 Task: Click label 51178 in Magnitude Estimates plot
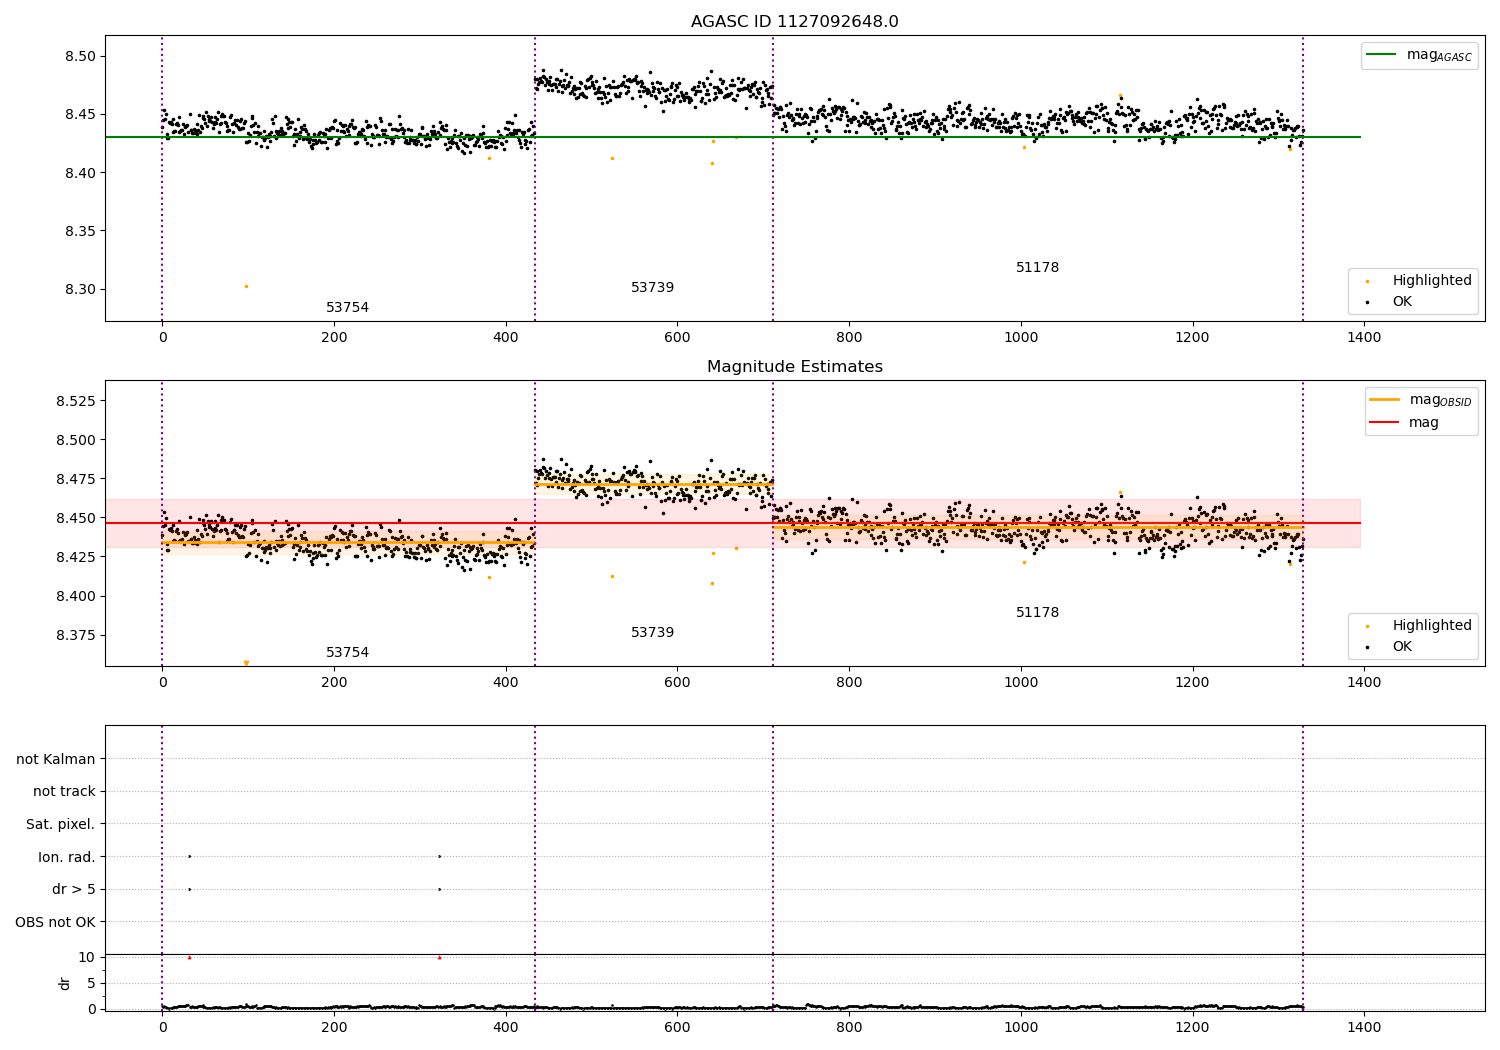[1037, 613]
